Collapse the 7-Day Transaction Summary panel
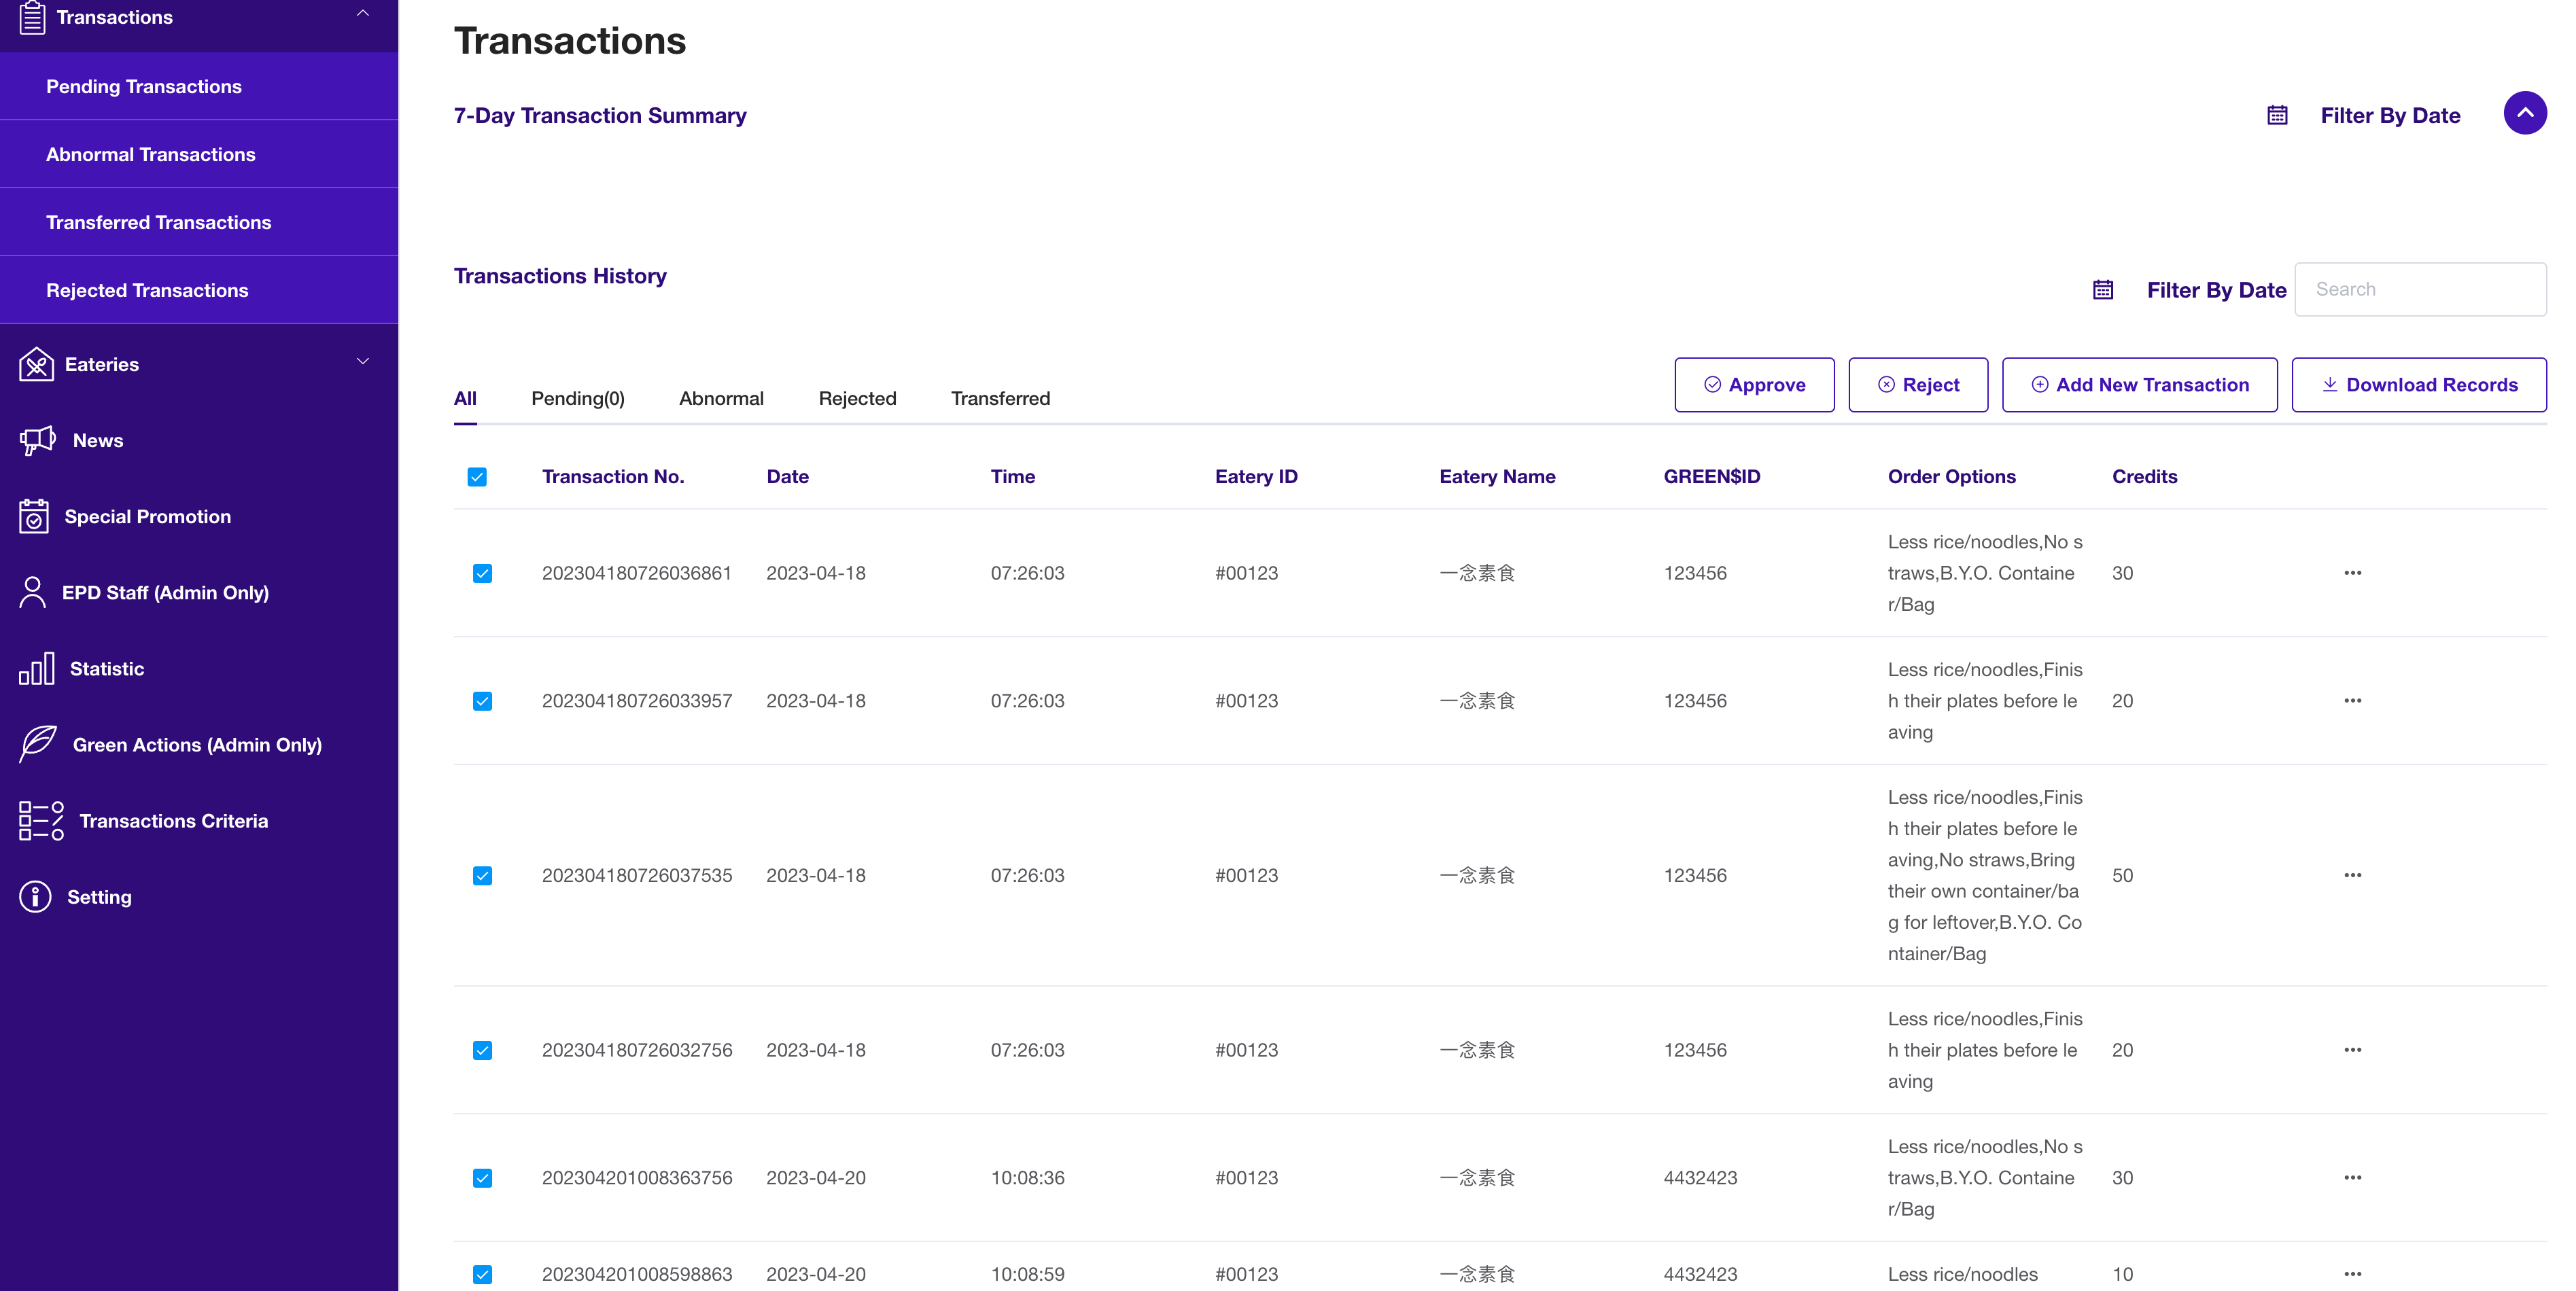Screen dimensions: 2576x1291 [2524, 114]
